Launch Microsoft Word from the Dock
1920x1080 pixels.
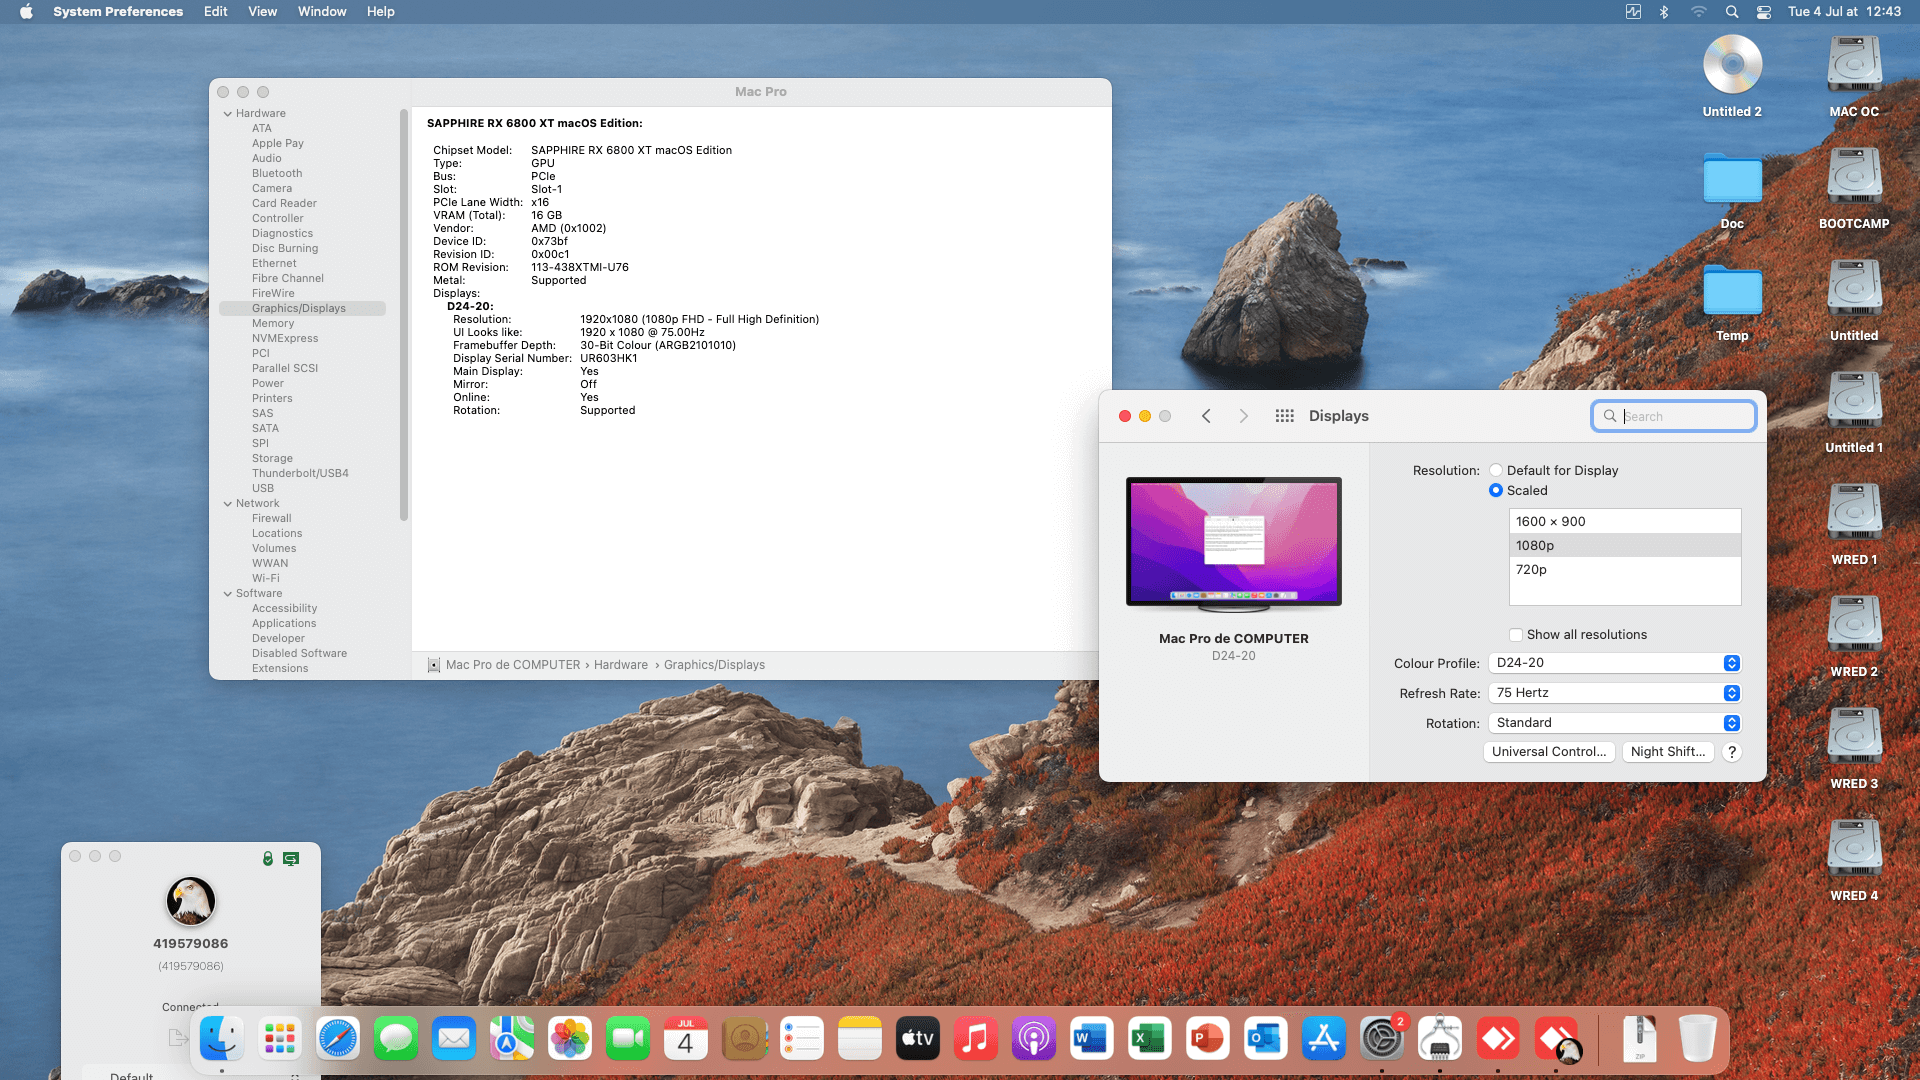[1091, 1039]
